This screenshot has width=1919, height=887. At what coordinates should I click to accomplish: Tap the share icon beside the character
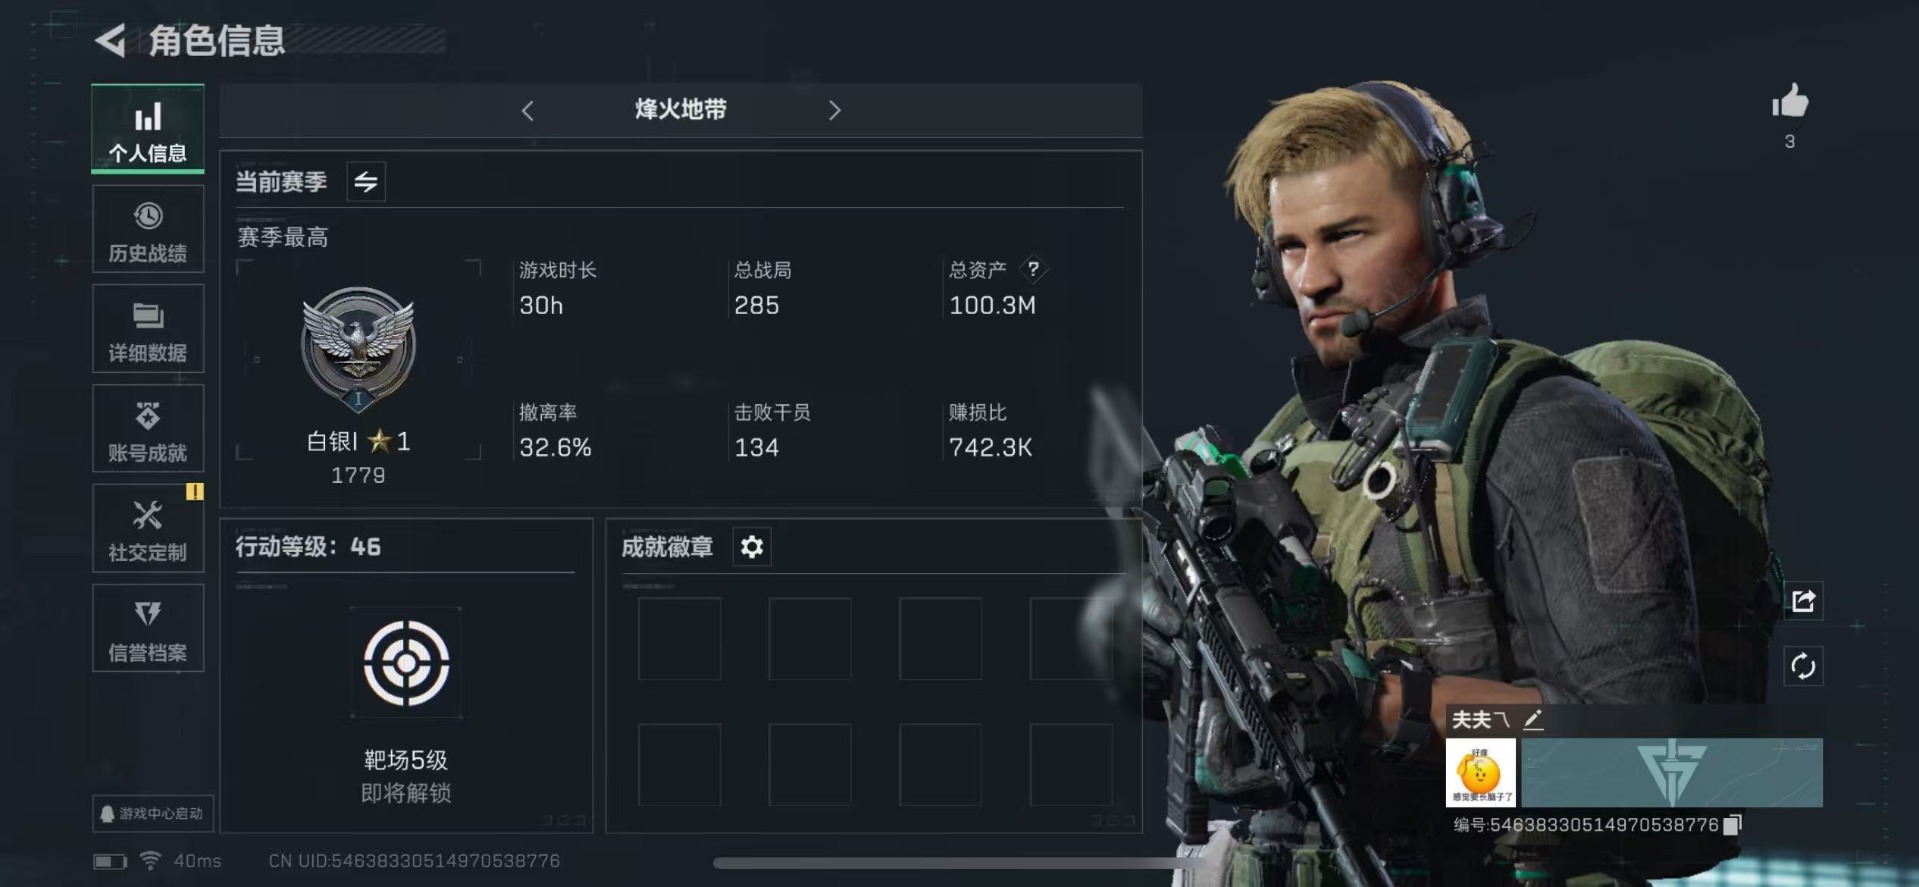pyautogui.click(x=1803, y=601)
